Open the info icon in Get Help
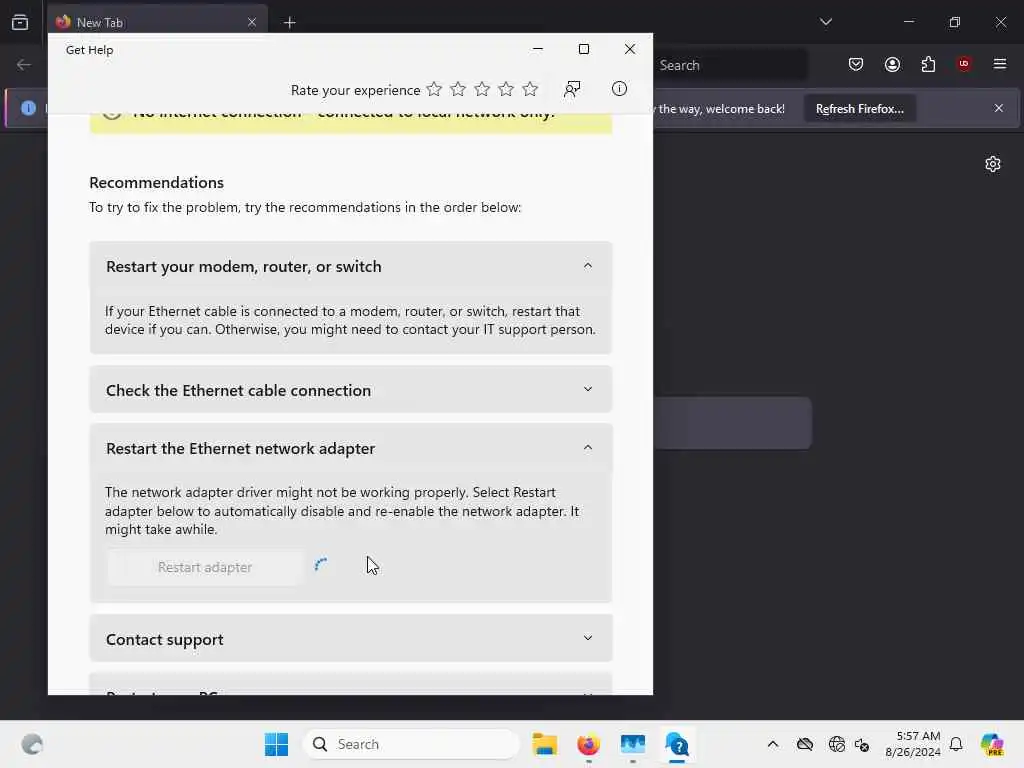 (619, 89)
